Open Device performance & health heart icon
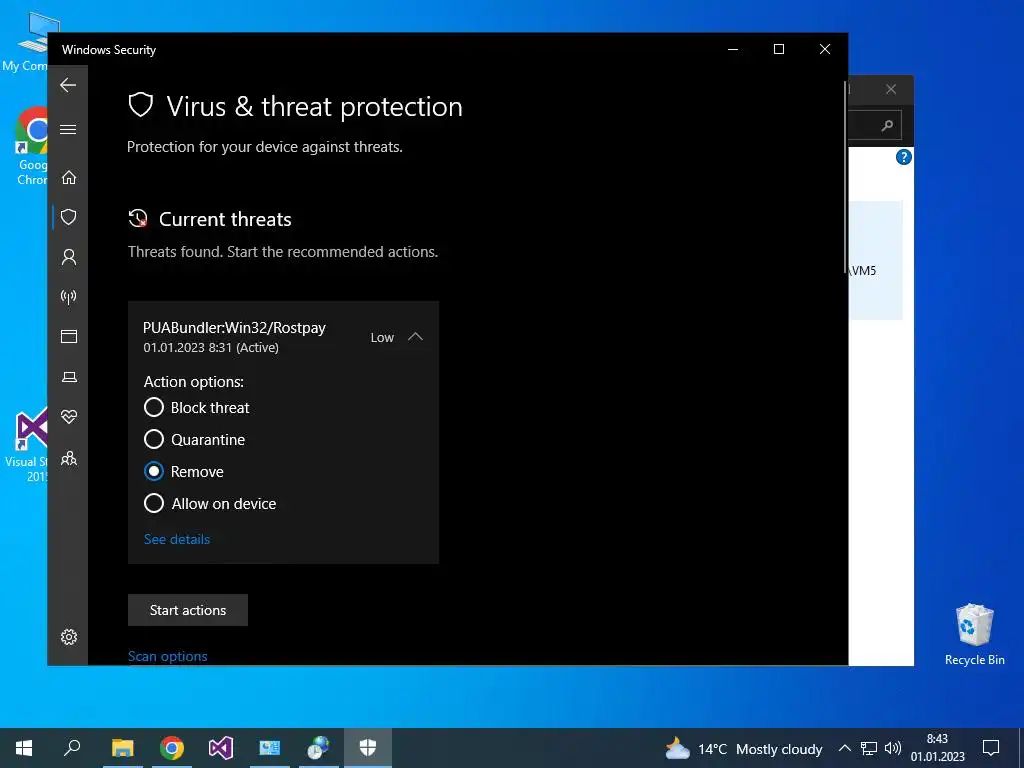1024x768 pixels. click(x=69, y=417)
